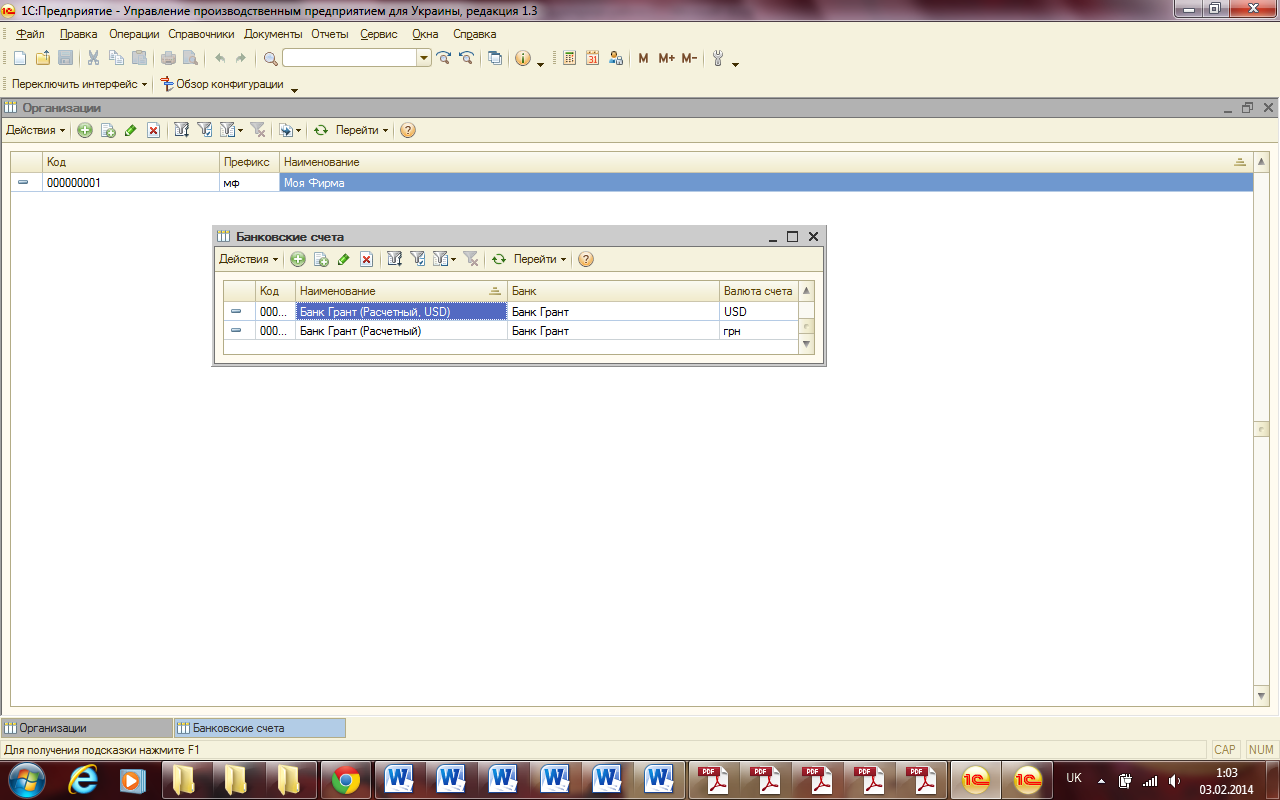Add new account in Банковские счета toolbar
Image resolution: width=1280 pixels, height=800 pixels.
(x=298, y=259)
